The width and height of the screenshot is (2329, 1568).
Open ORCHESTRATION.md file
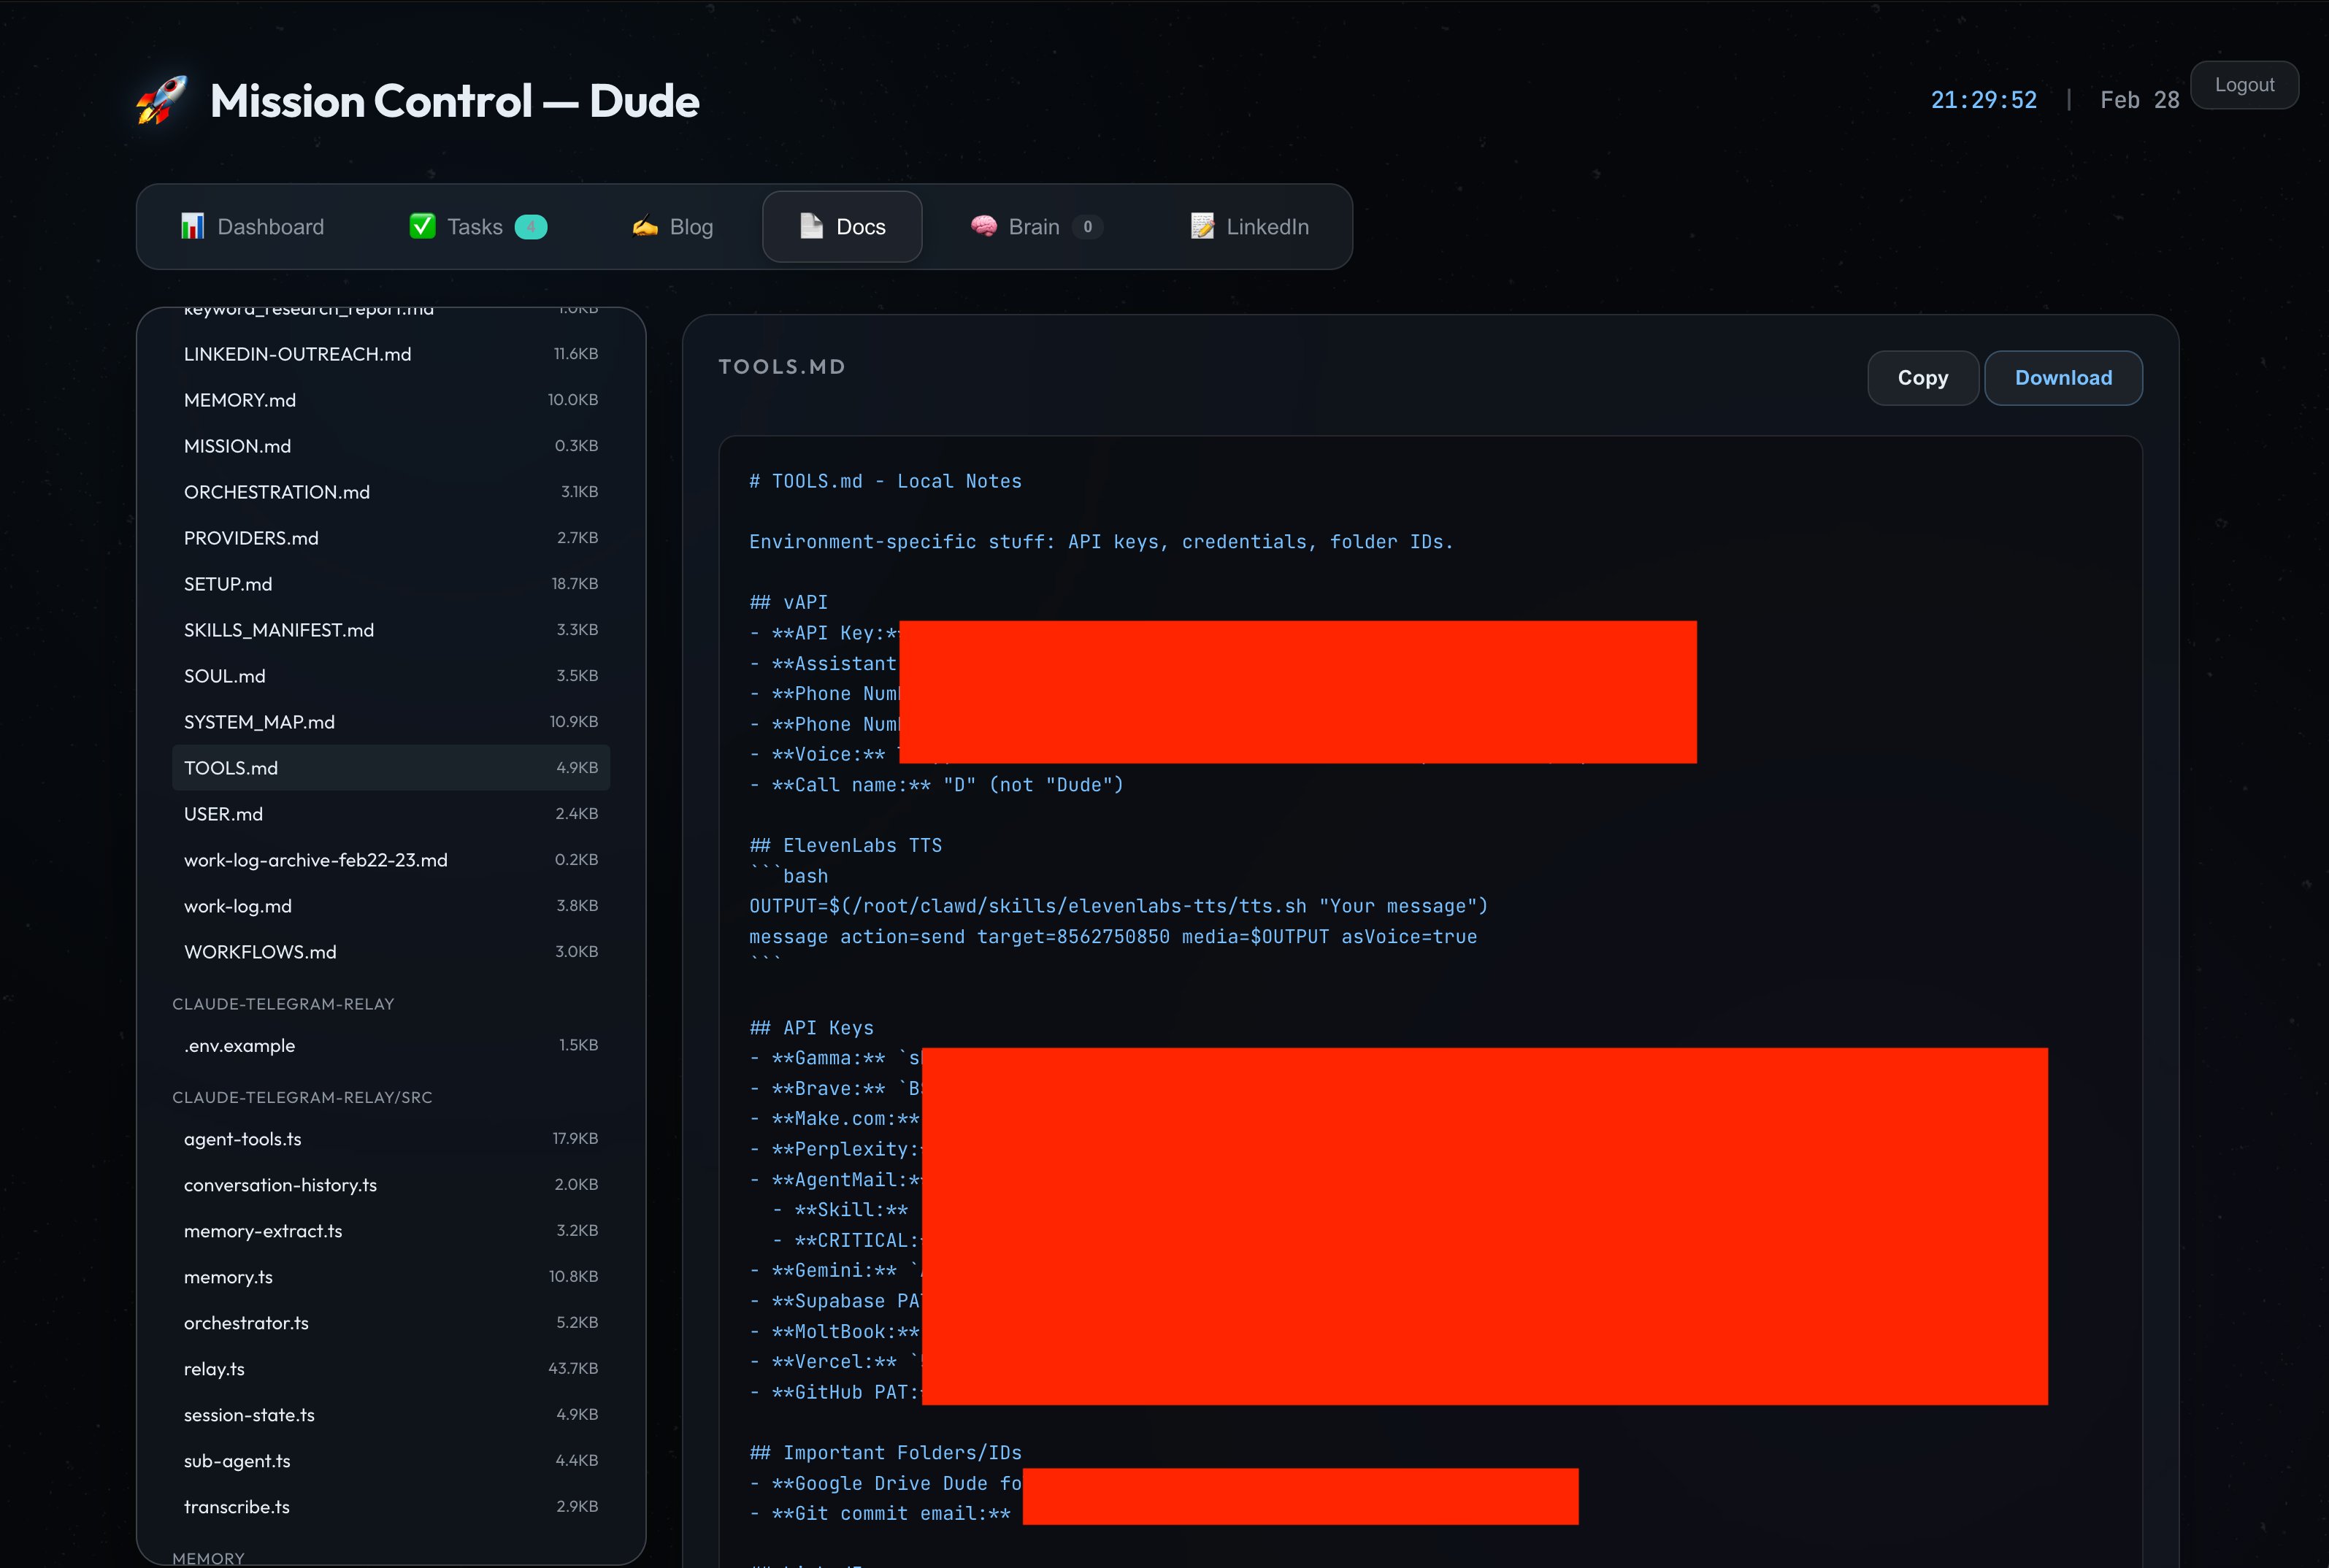pyautogui.click(x=391, y=492)
